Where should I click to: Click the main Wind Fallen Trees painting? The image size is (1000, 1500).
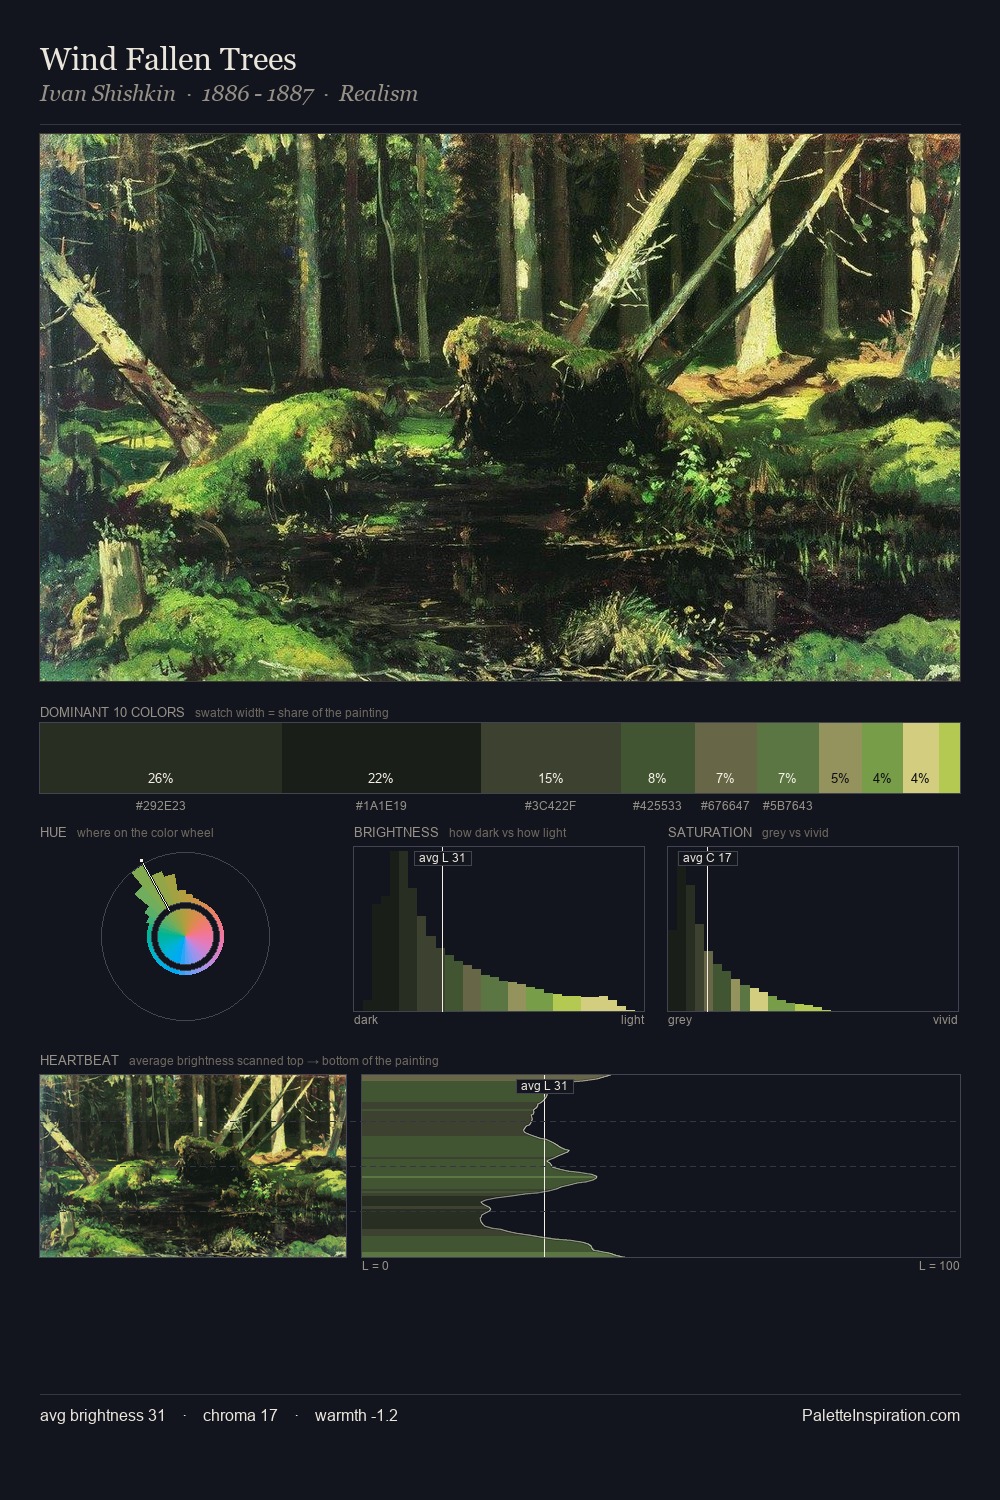pyautogui.click(x=500, y=408)
